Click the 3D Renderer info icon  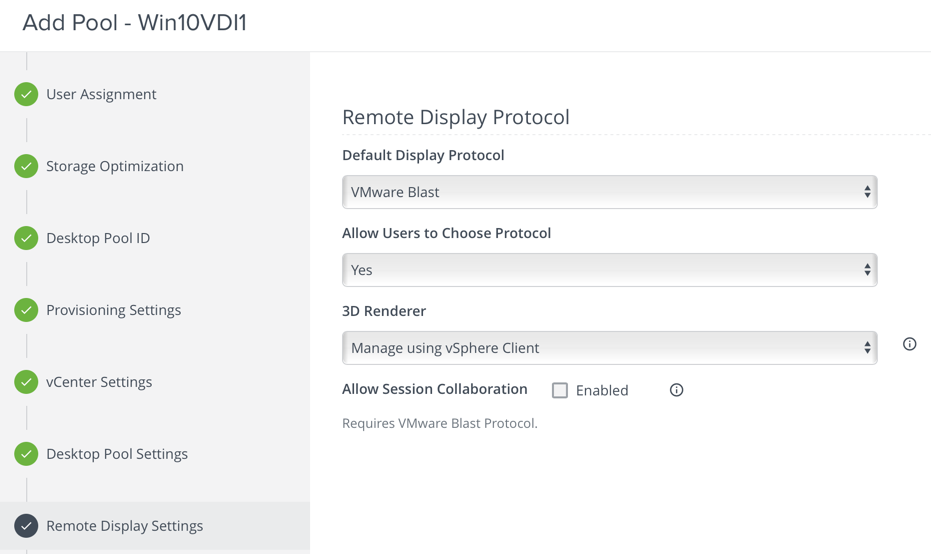(909, 344)
